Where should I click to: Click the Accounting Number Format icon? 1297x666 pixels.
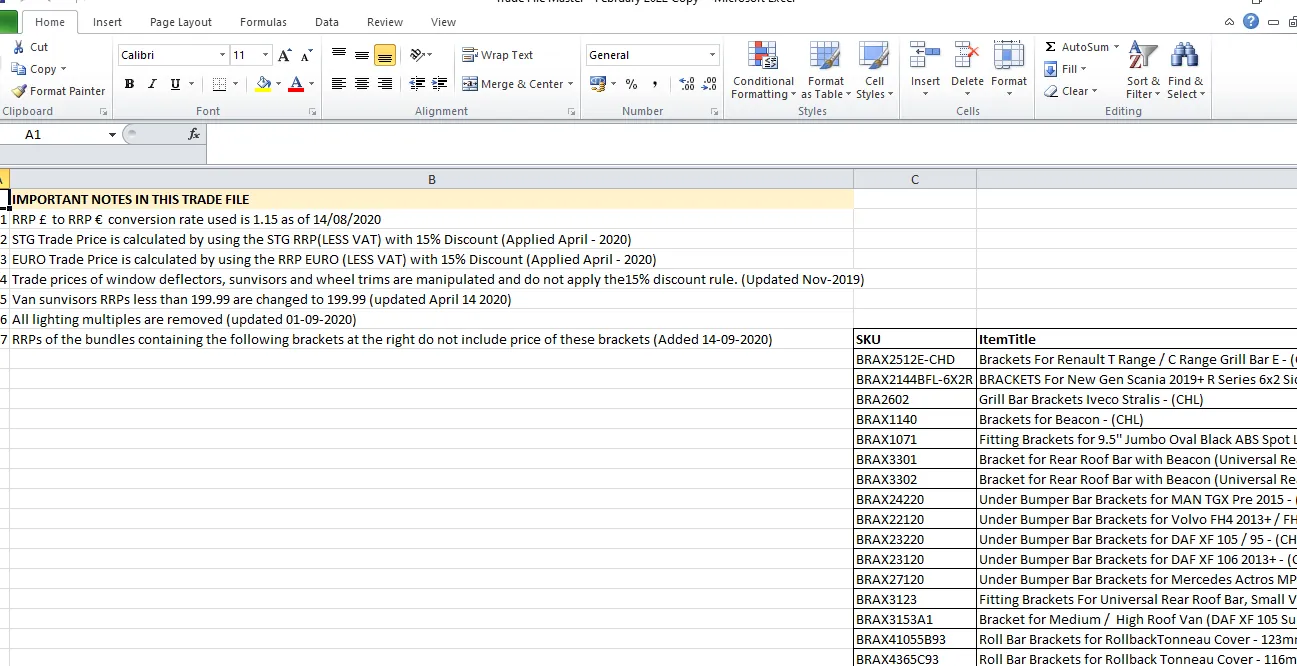click(x=599, y=84)
